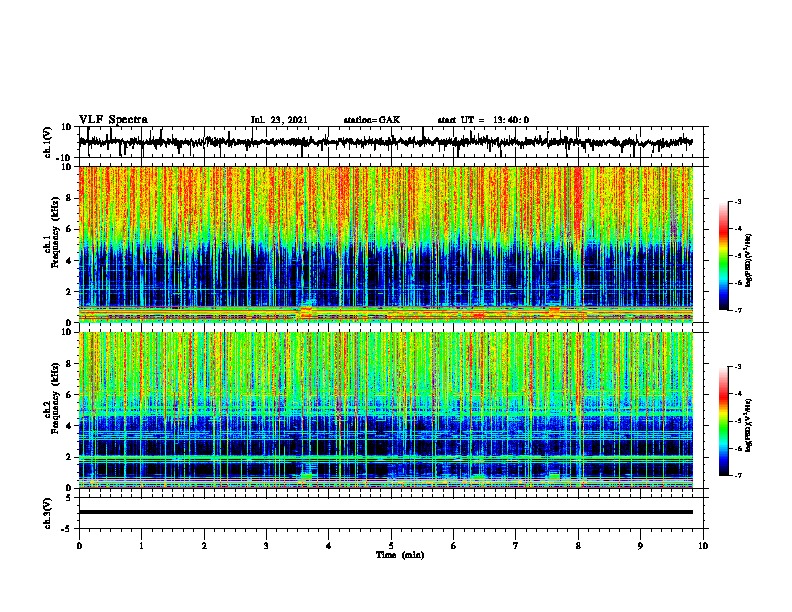Click the "4" frequency tick of ch.2 spectrogram
The height and width of the screenshot is (612, 792).
pos(70,426)
